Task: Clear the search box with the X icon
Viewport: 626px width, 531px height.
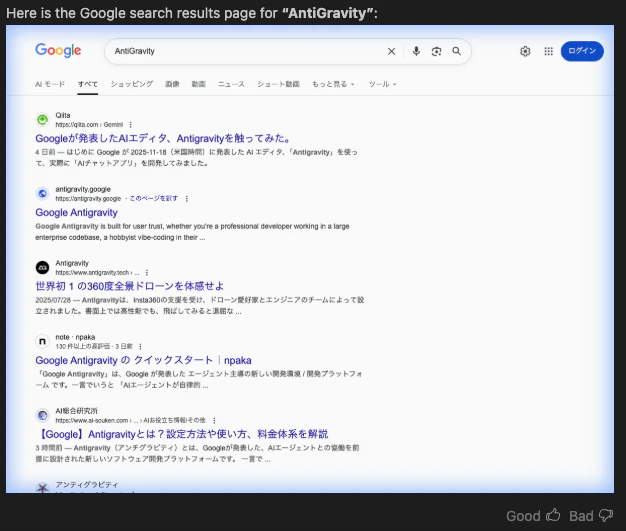Action: click(391, 51)
